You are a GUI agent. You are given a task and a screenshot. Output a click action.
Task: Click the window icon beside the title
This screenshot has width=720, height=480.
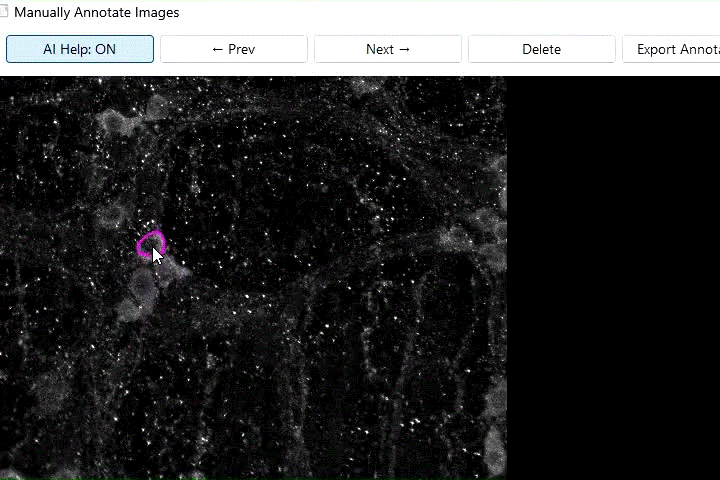point(4,13)
